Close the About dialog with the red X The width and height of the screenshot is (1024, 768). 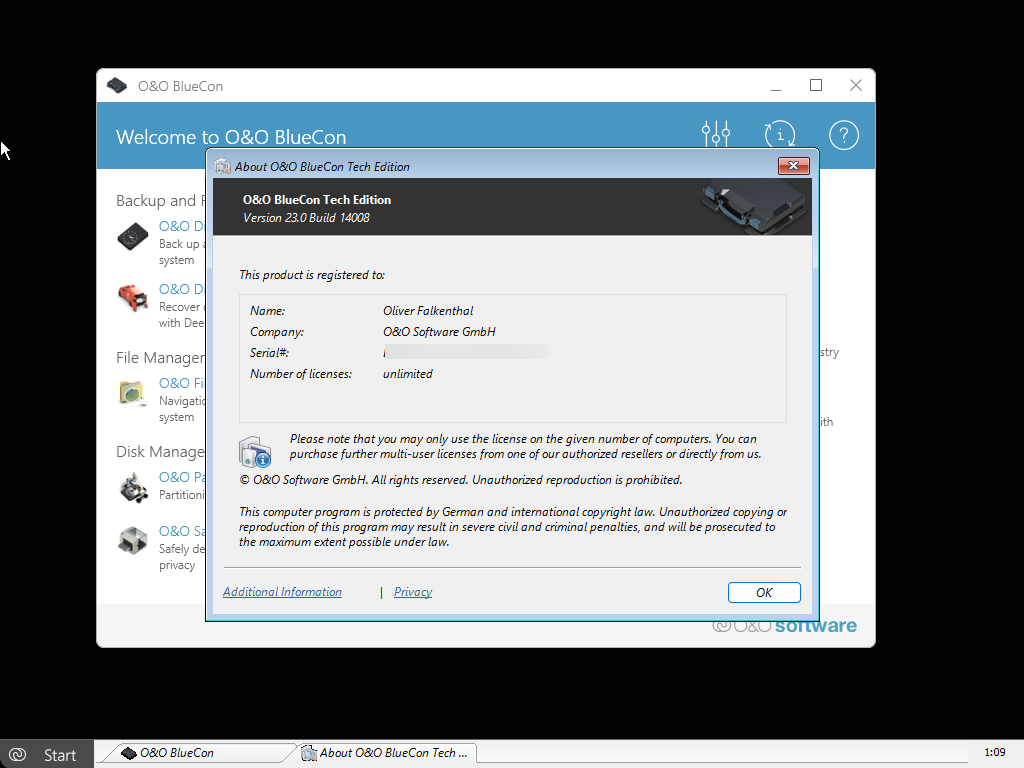(x=793, y=166)
